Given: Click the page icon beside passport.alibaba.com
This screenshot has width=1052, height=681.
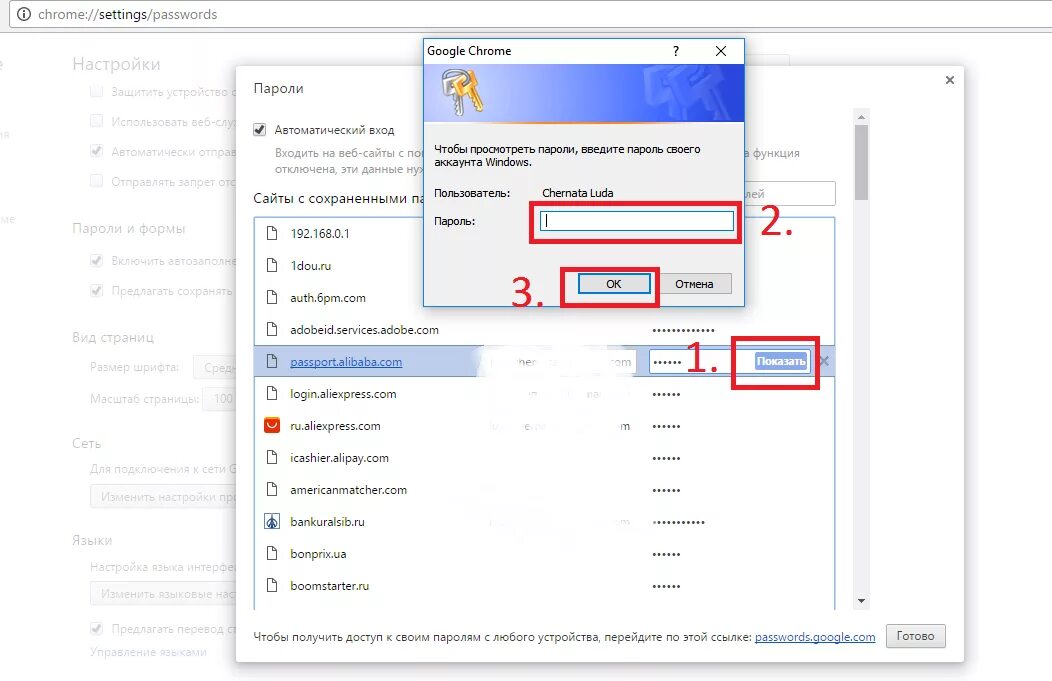Looking at the screenshot, I should click(x=272, y=362).
